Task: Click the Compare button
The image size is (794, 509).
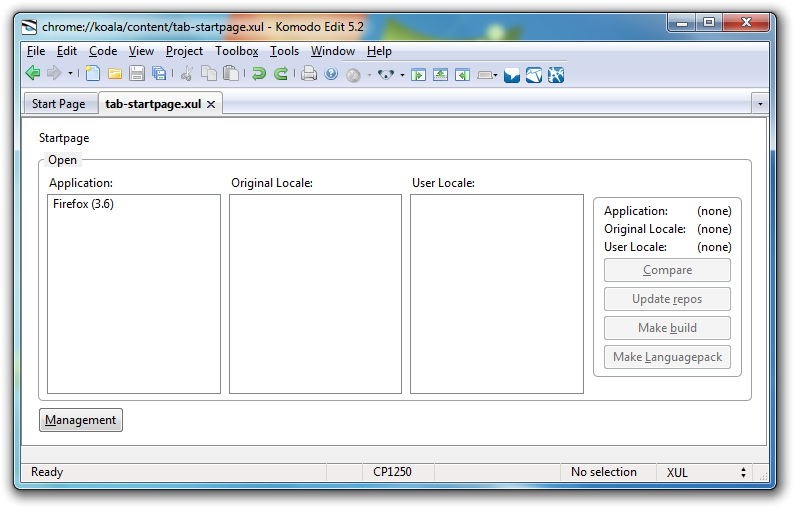Action: point(667,270)
